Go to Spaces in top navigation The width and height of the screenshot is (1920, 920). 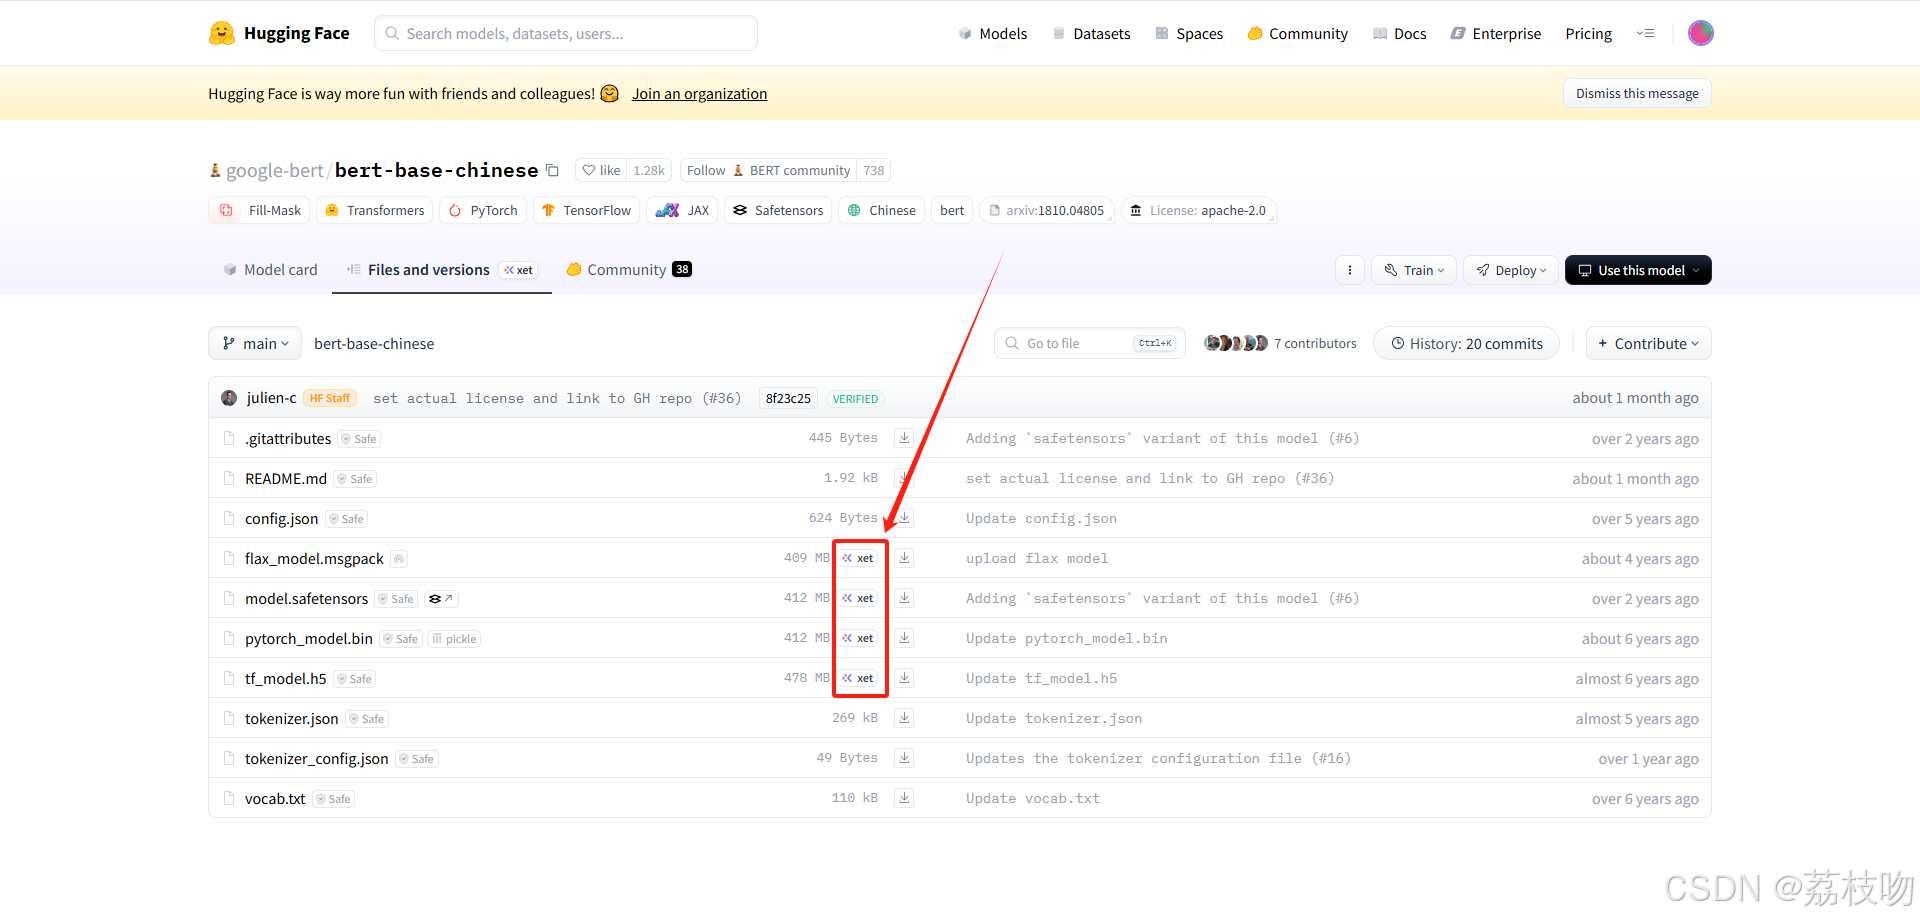click(x=1189, y=33)
